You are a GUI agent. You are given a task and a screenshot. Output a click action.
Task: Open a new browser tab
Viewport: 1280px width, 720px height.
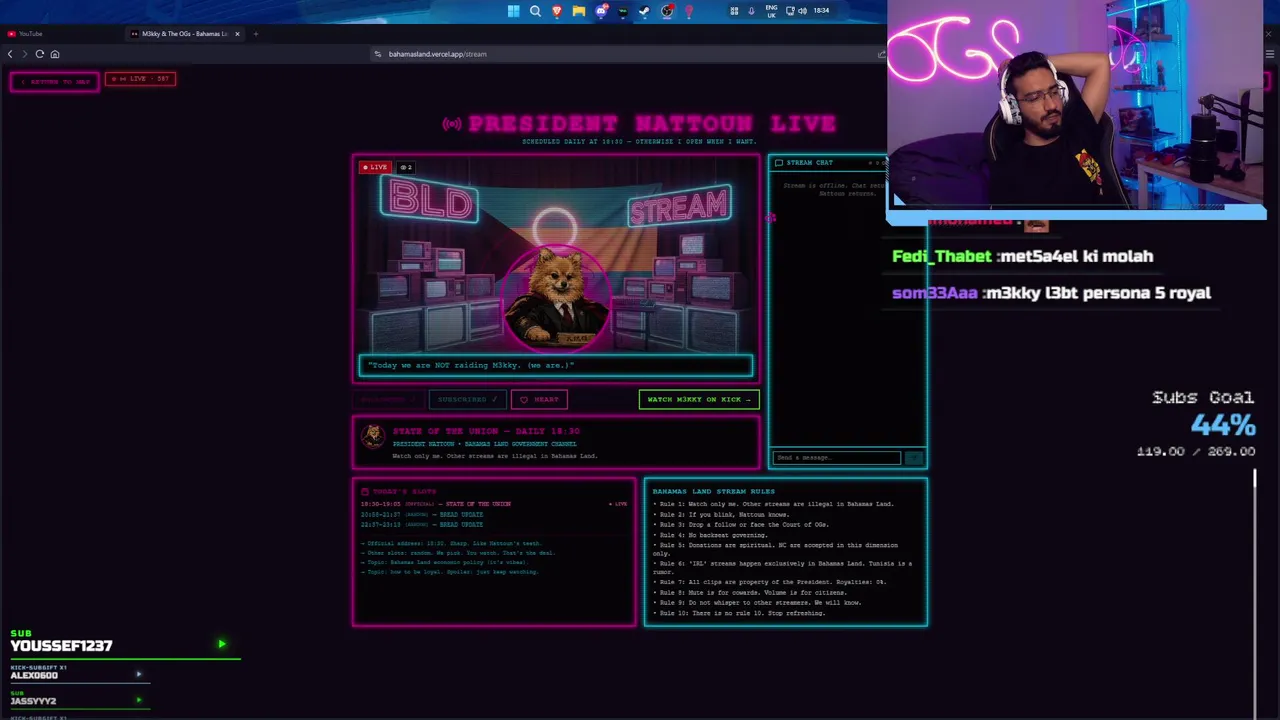(255, 34)
